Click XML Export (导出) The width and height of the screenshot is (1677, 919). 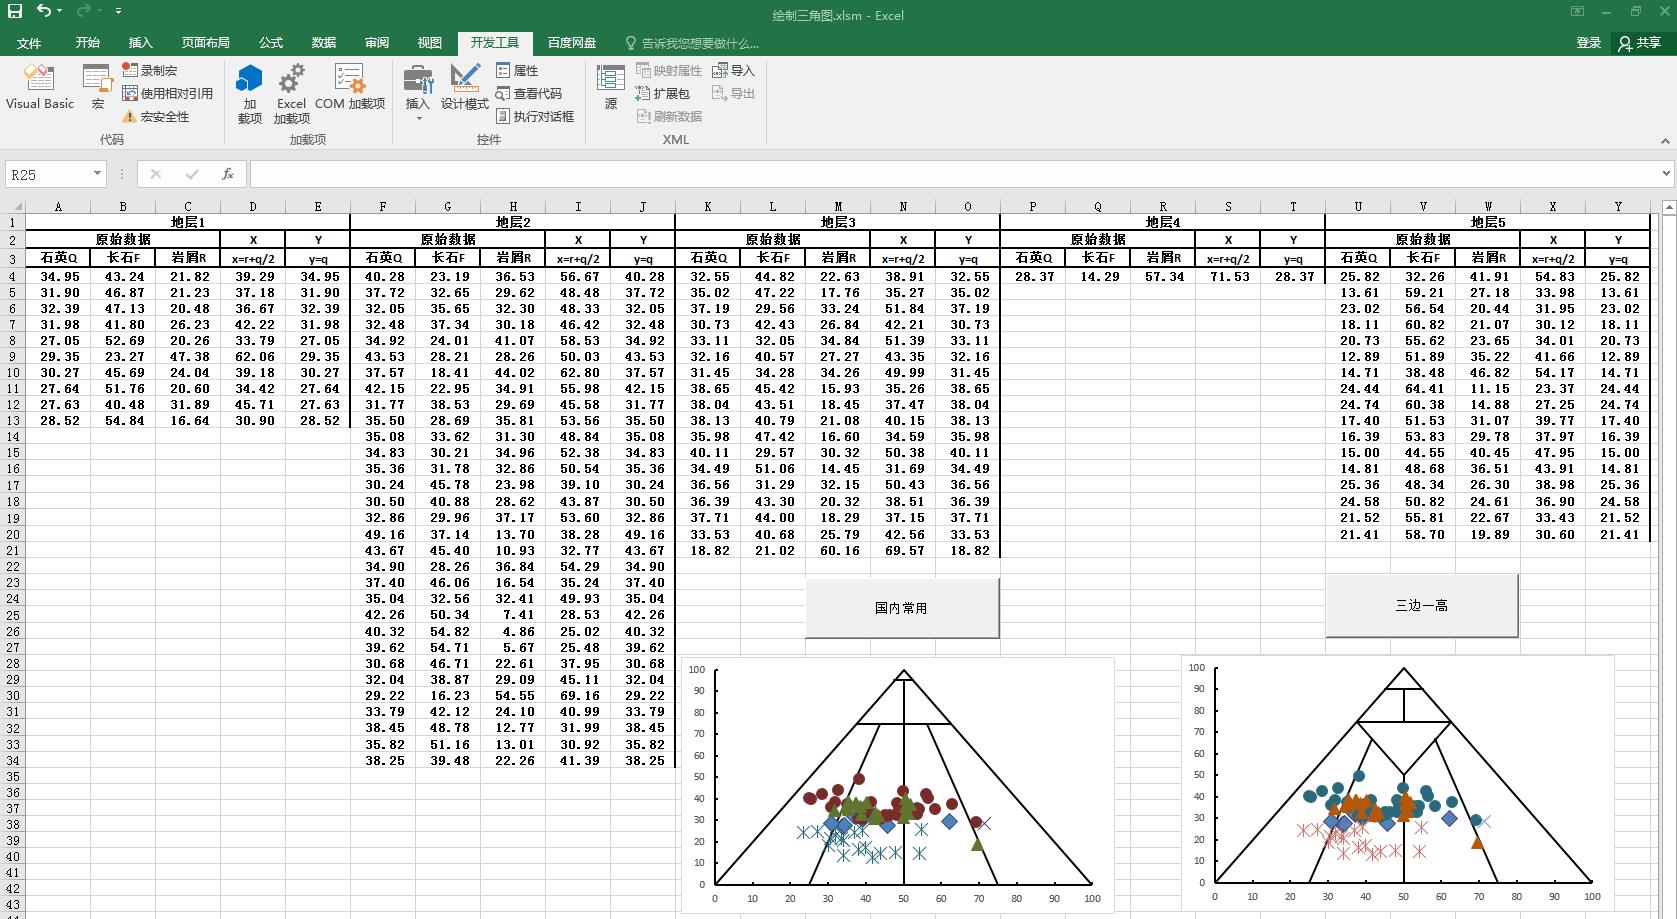coord(733,93)
